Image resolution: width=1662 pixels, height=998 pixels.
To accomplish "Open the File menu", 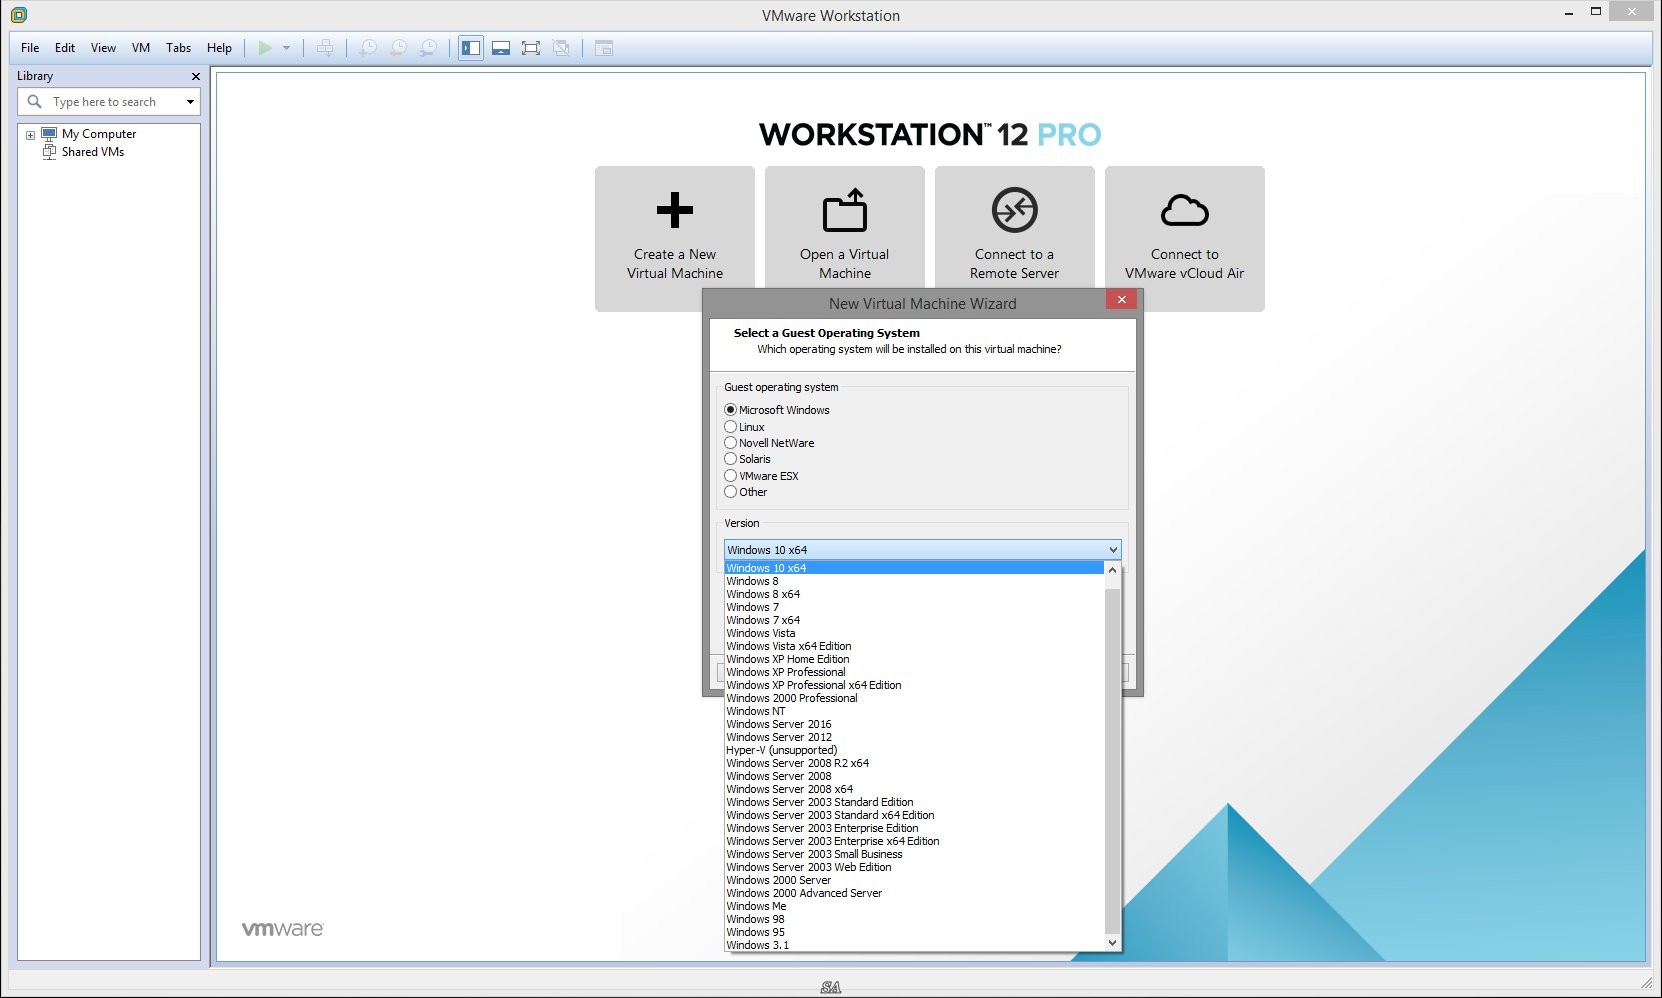I will (30, 48).
